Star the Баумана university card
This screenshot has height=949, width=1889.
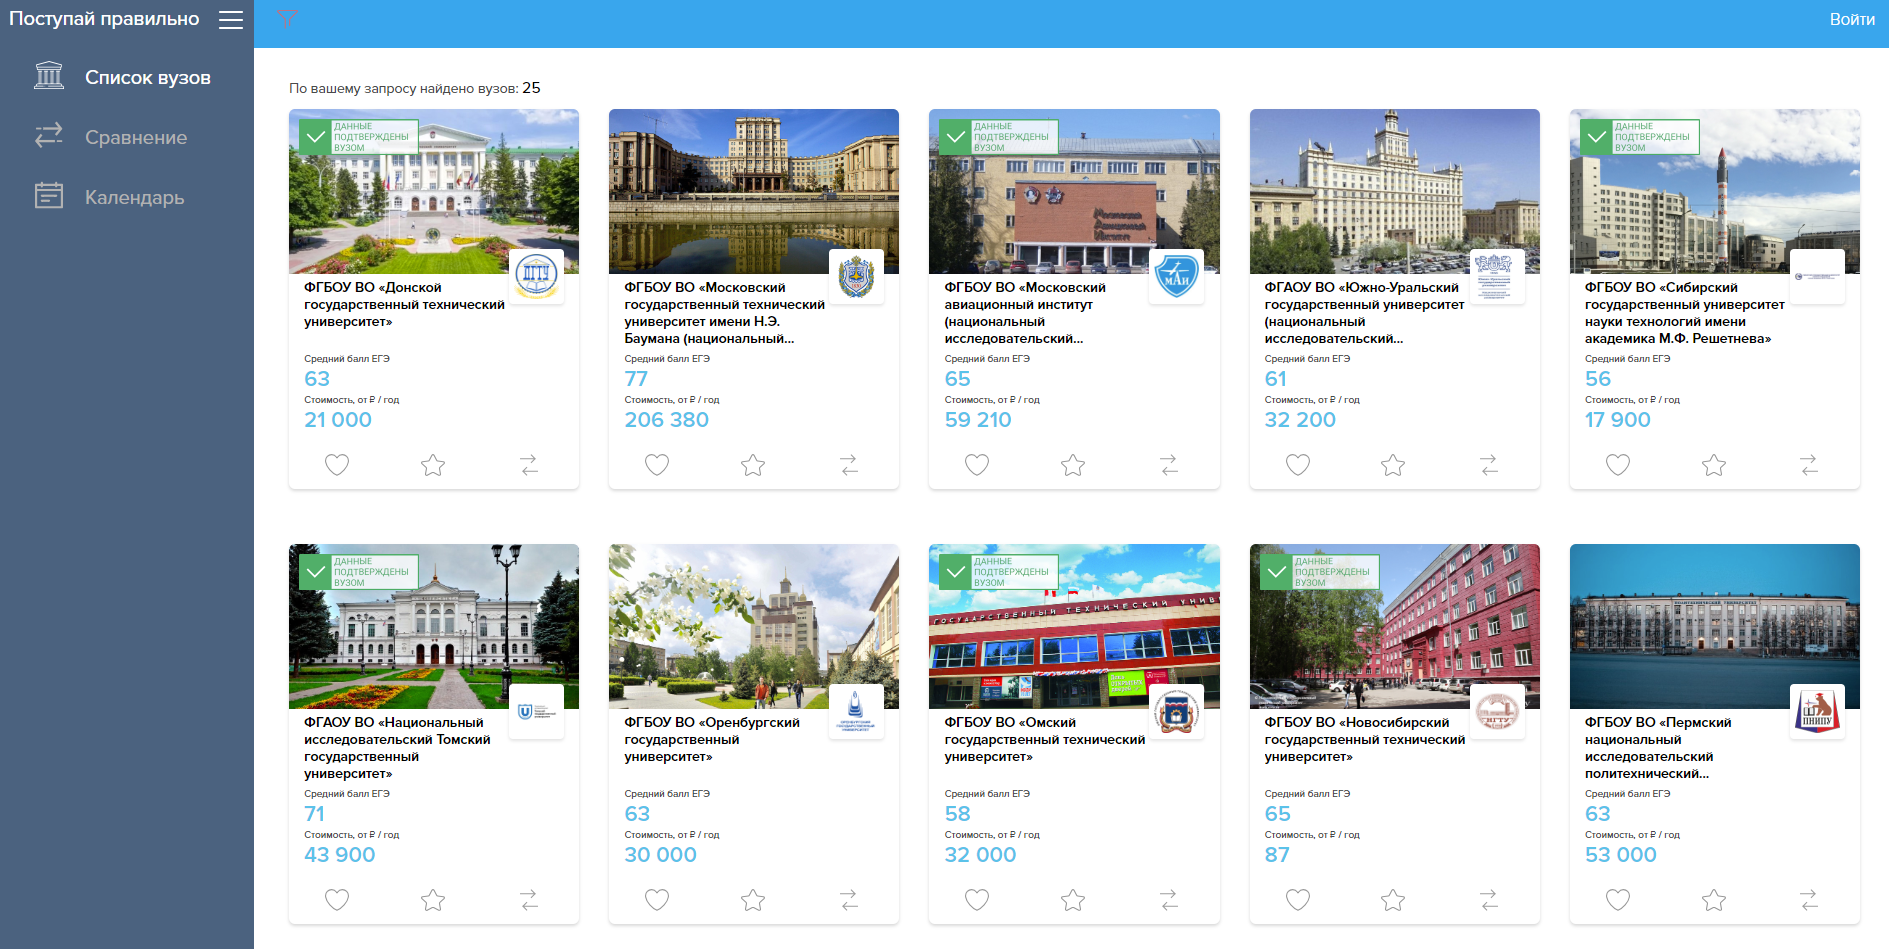(x=753, y=465)
